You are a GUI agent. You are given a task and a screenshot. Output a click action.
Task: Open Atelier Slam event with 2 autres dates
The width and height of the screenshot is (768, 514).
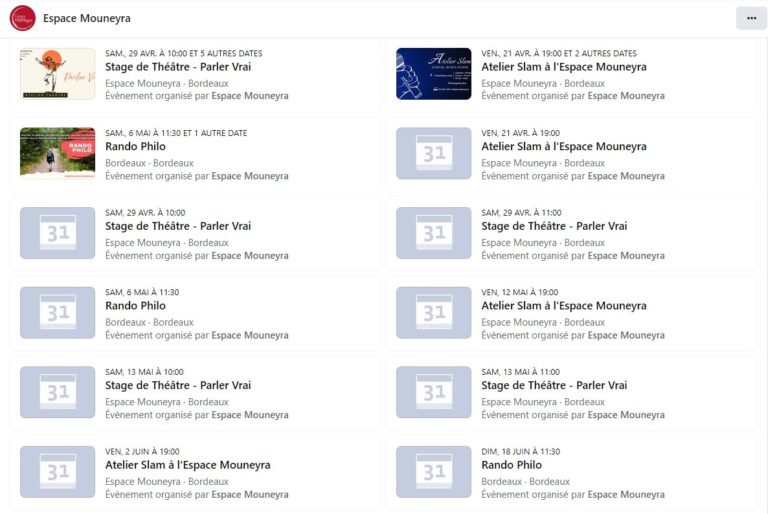(564, 67)
